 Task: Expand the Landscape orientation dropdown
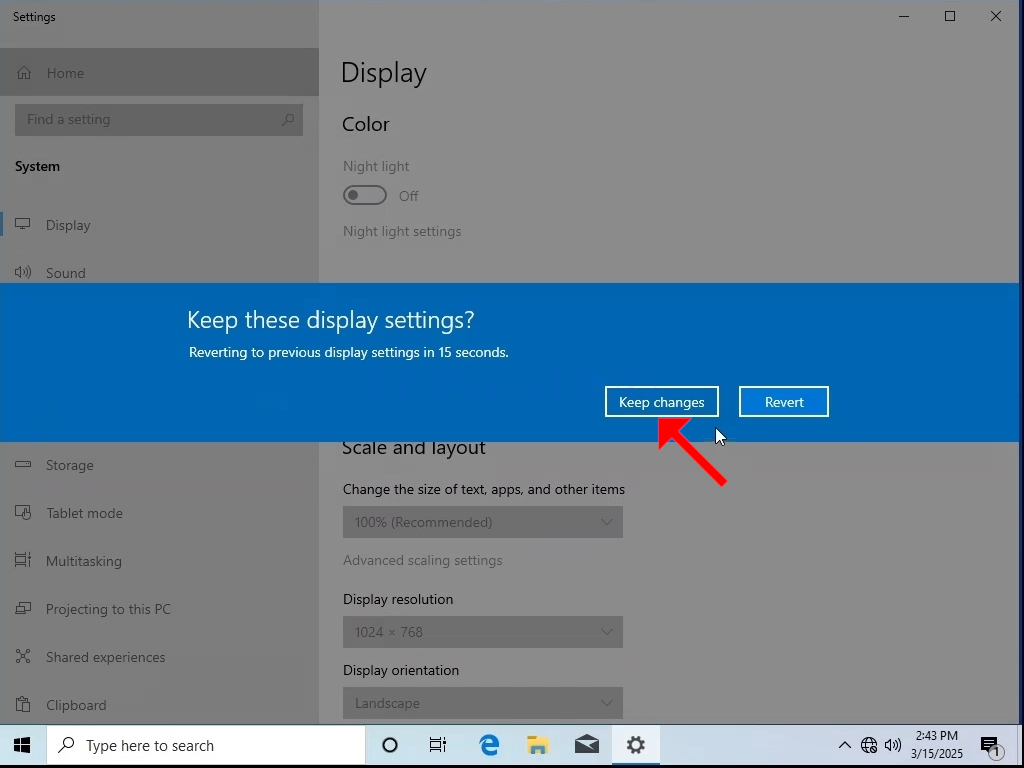click(483, 703)
